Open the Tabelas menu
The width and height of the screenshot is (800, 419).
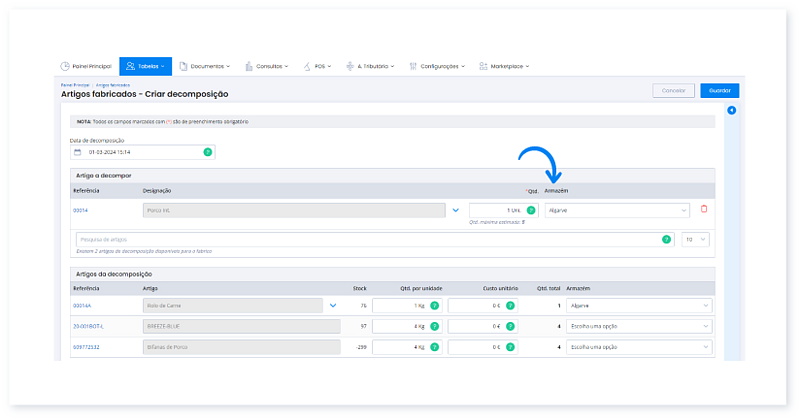pyautogui.click(x=145, y=66)
